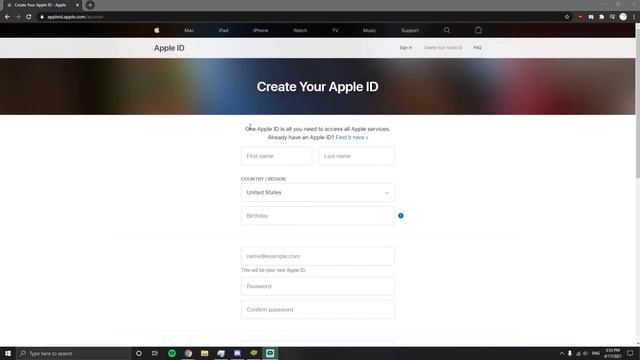Click the Apple ID title link
This screenshot has width=640, height=360.
(x=169, y=48)
